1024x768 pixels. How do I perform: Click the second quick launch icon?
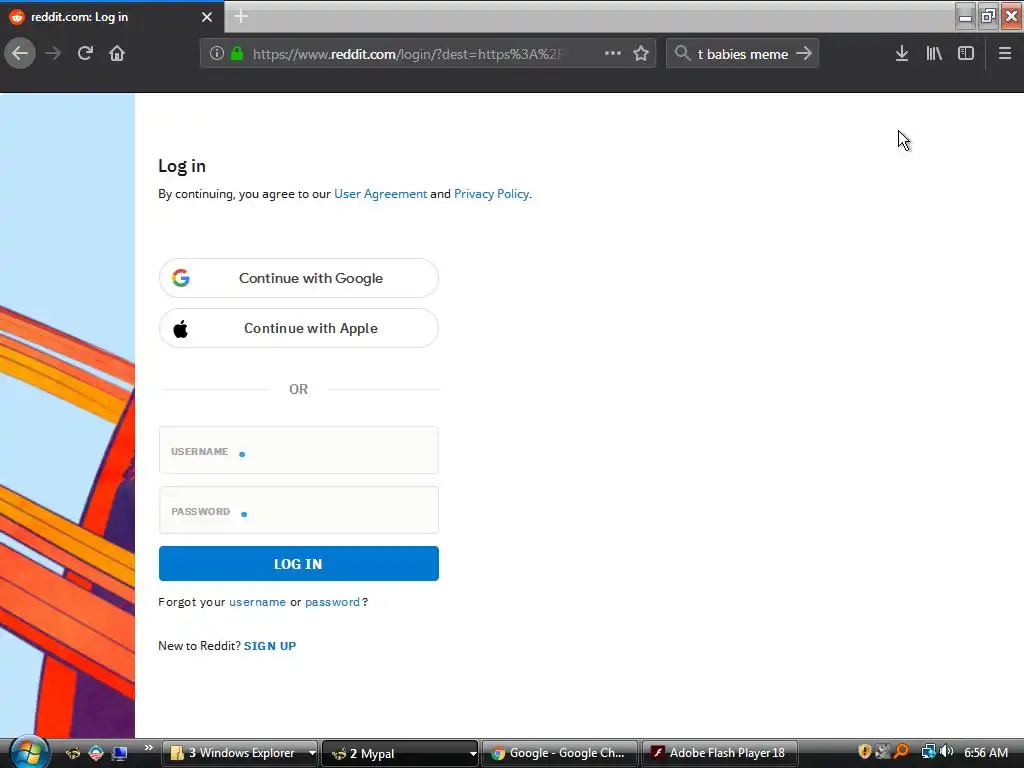[x=96, y=753]
